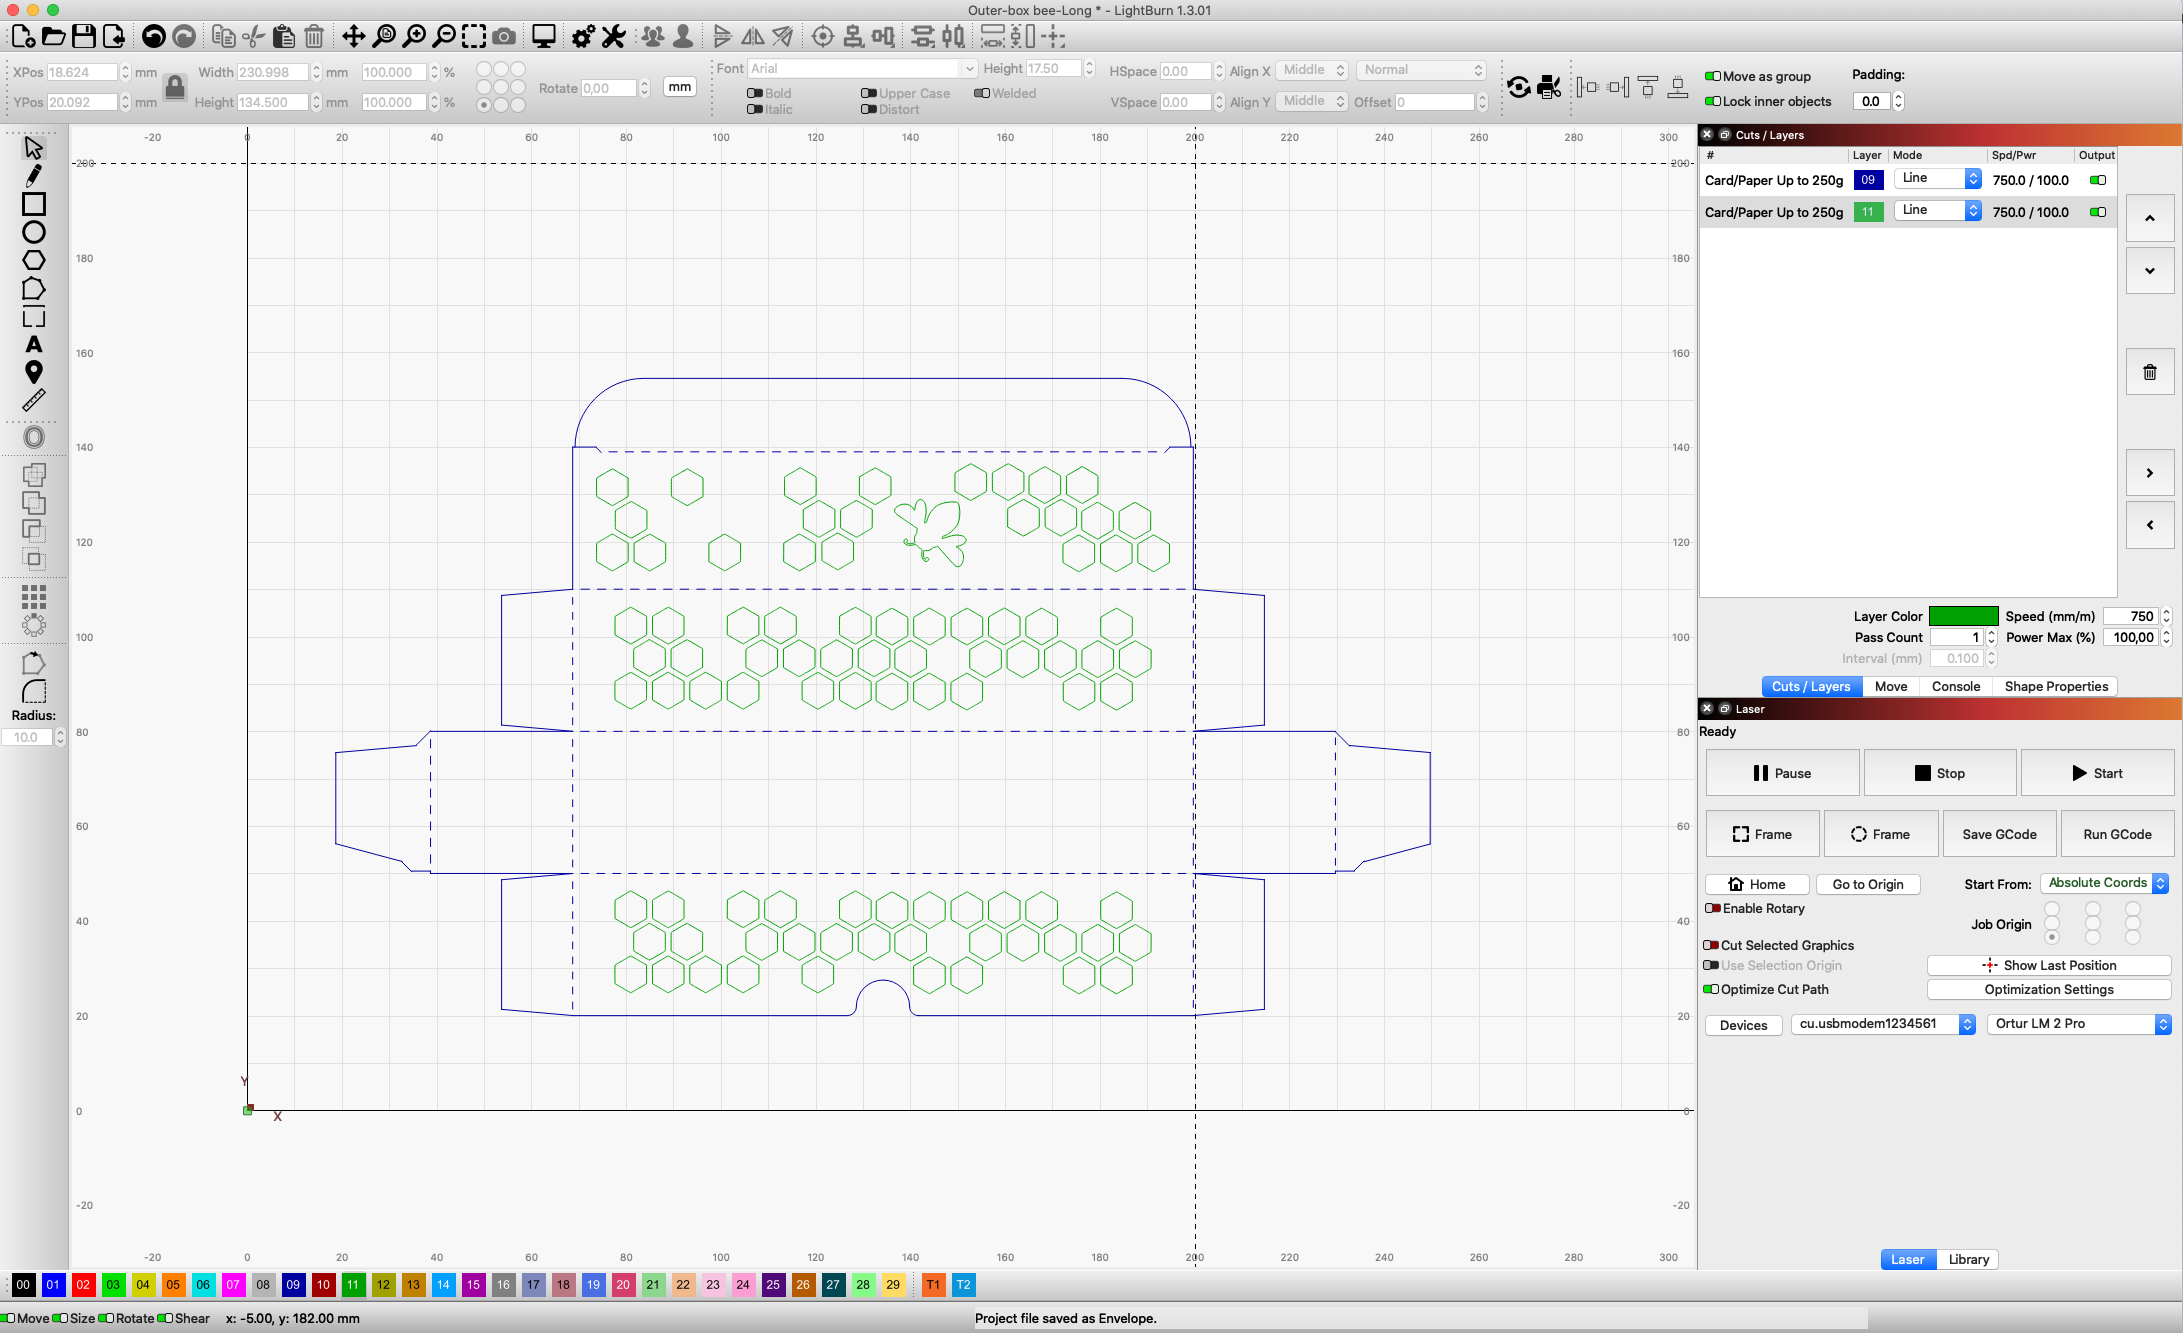2183x1333 pixels.
Task: Expand the Cuts / Layers panel
Action: [x=1725, y=134]
